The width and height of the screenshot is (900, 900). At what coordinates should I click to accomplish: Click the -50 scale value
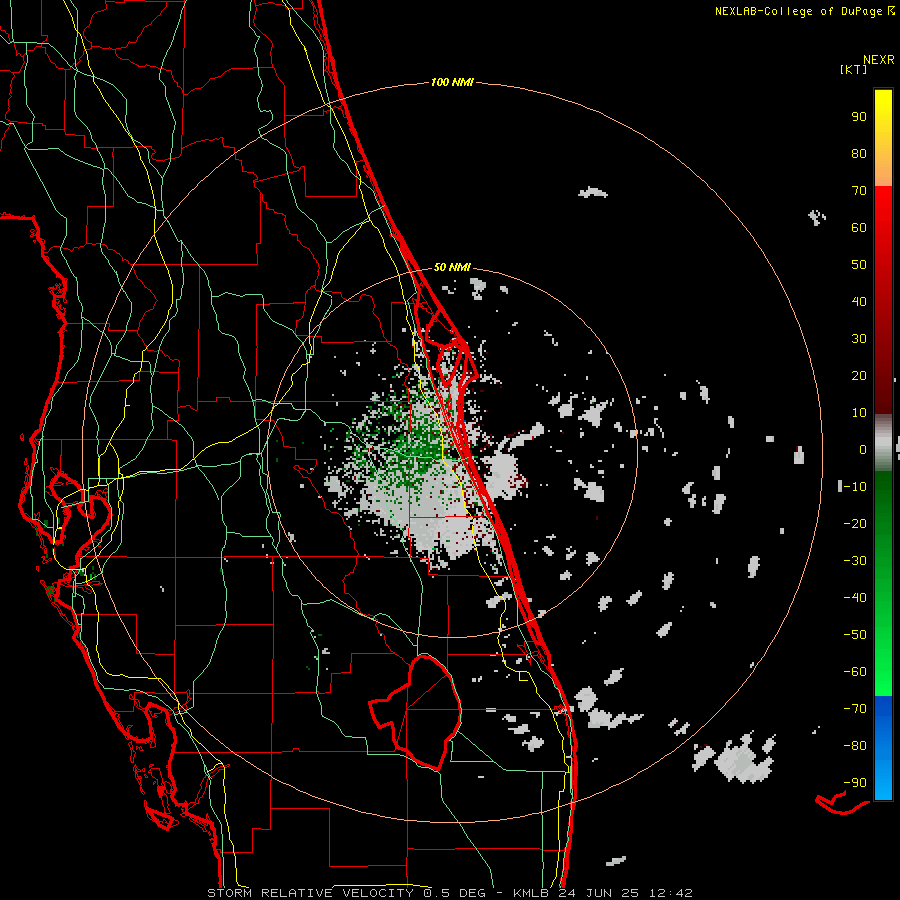(855, 634)
